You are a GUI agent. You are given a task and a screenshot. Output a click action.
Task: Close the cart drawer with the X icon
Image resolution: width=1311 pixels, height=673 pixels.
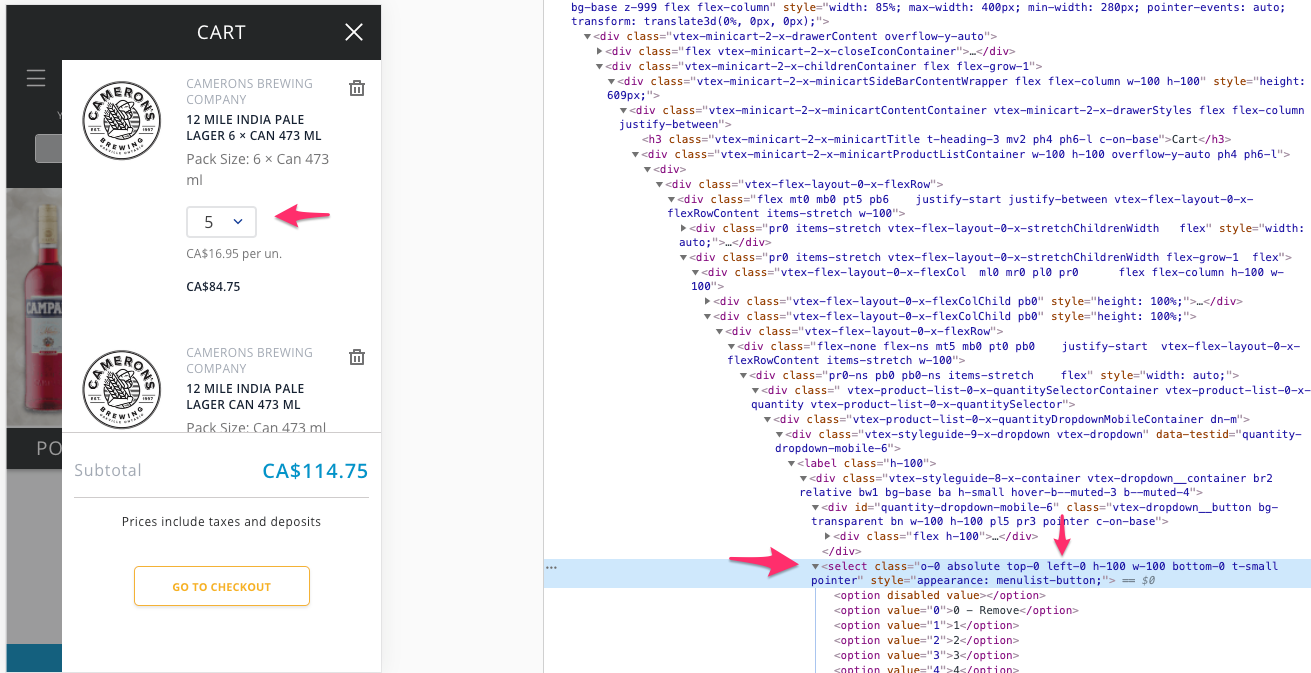[x=354, y=32]
